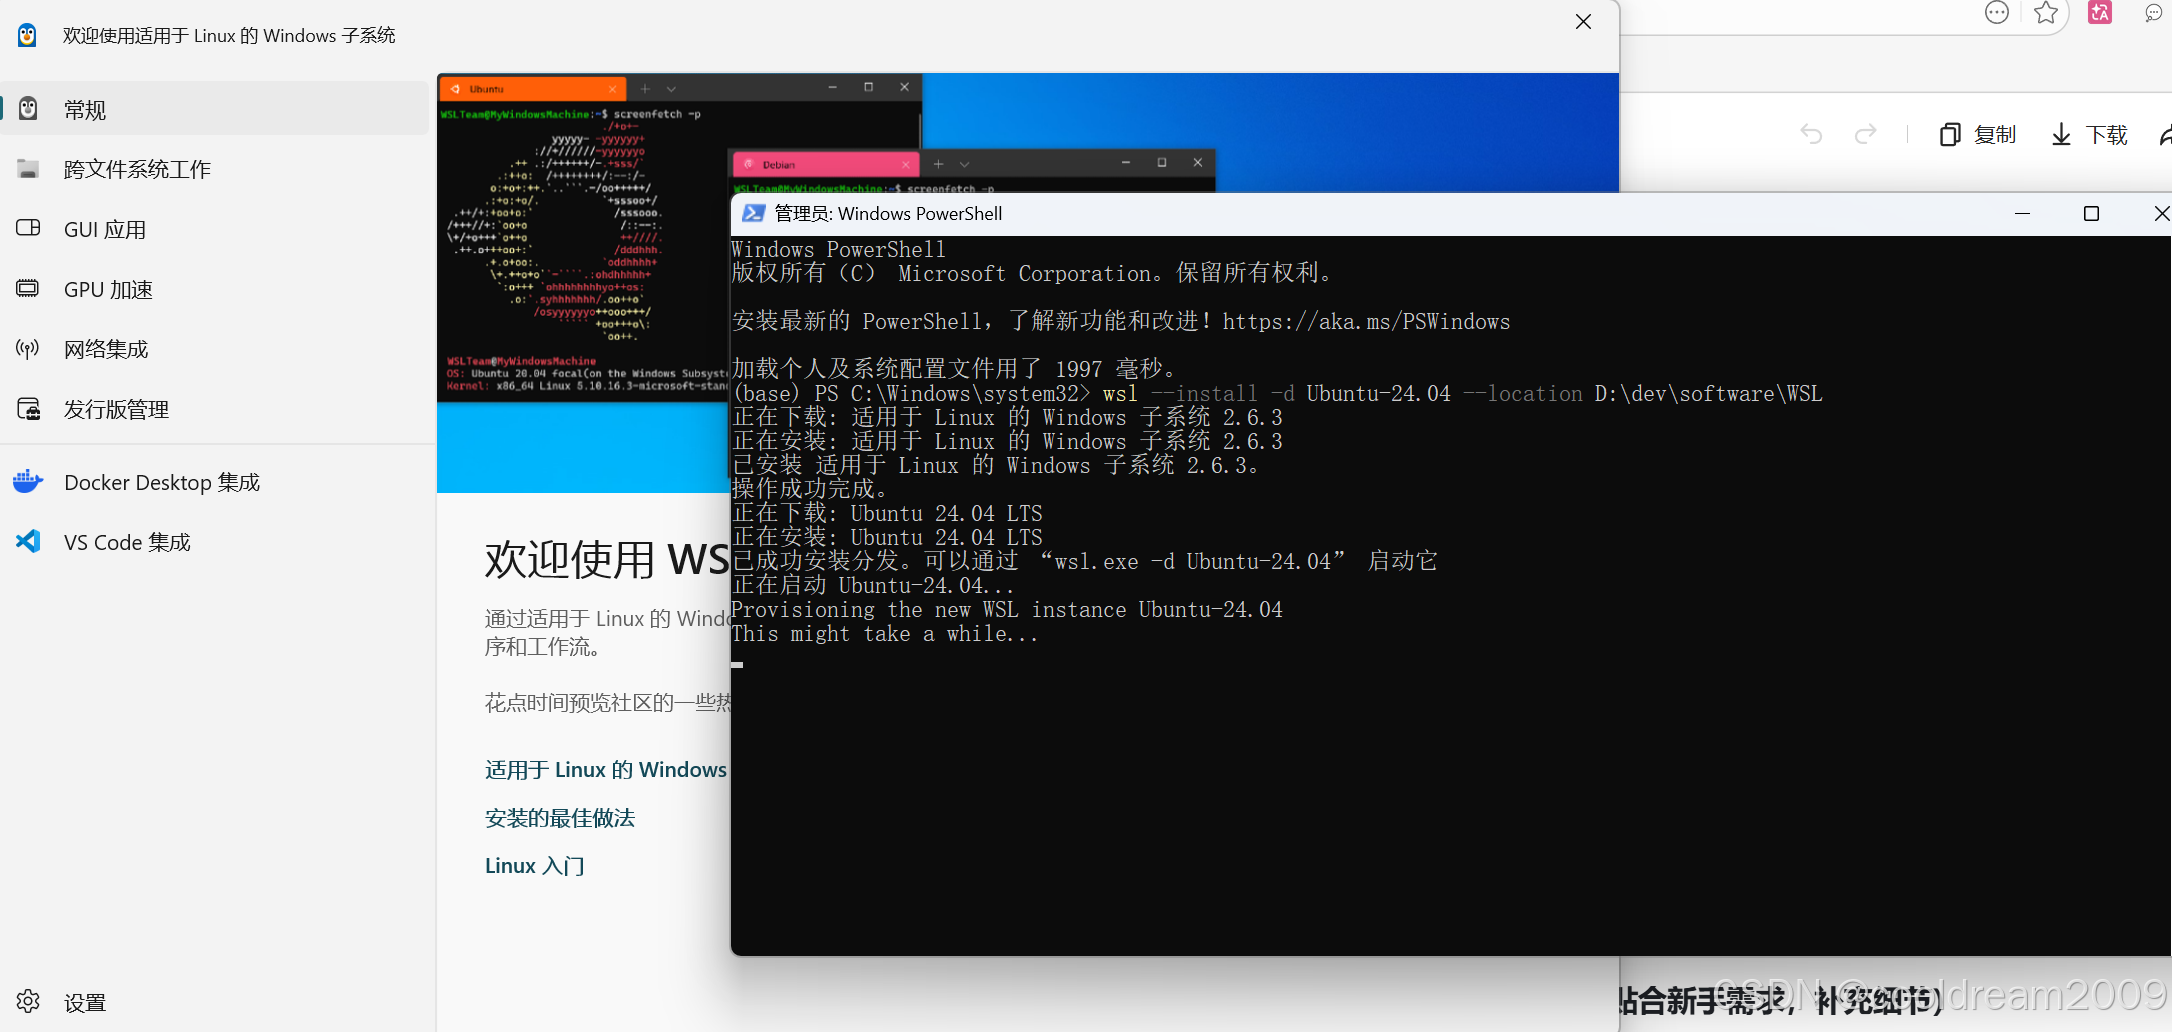Click the undo arrow in the background window
2172x1032 pixels.
tap(1811, 134)
